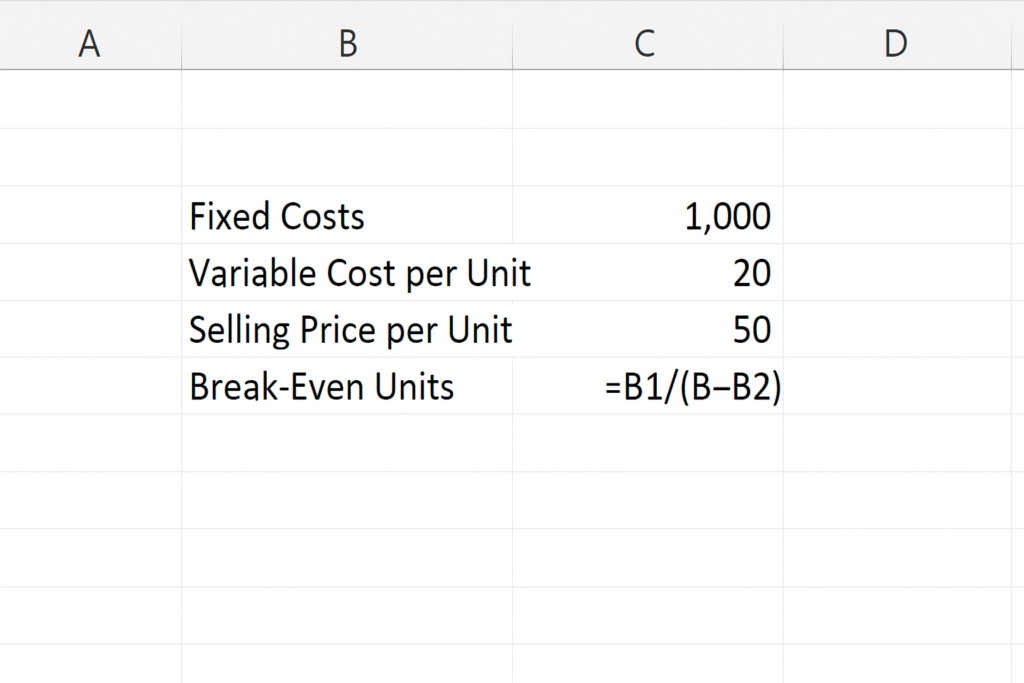Select the Fixed Costs label cell
Image resolution: width=1024 pixels, height=683 pixels.
(346, 216)
